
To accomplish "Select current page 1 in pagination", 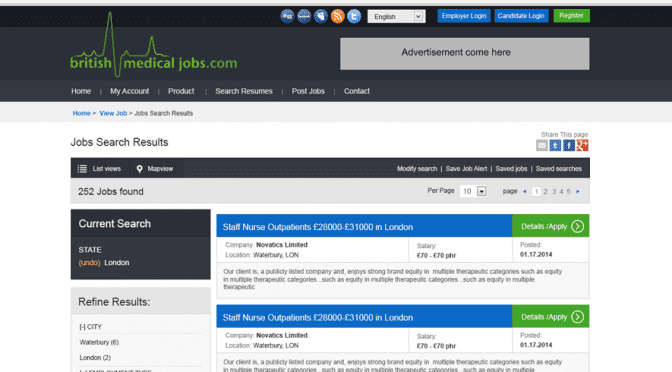I will pos(536,192).
